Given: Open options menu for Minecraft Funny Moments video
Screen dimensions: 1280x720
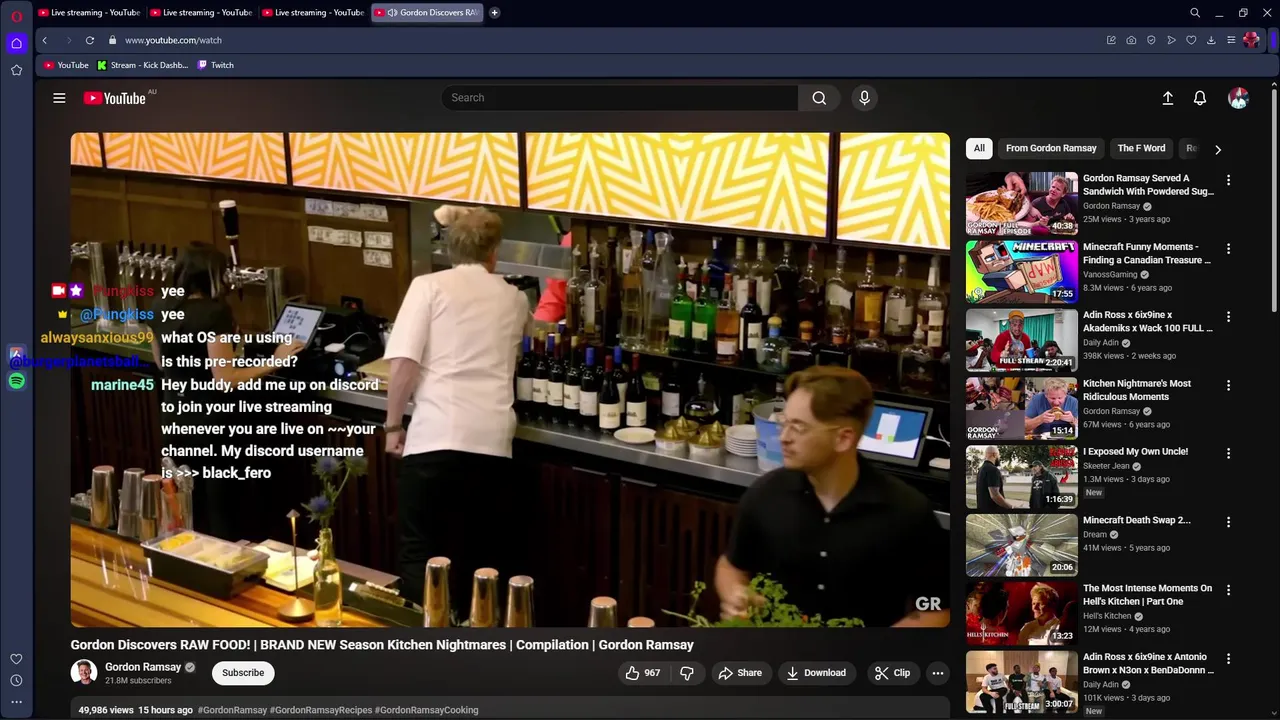Looking at the screenshot, I should tap(1228, 248).
